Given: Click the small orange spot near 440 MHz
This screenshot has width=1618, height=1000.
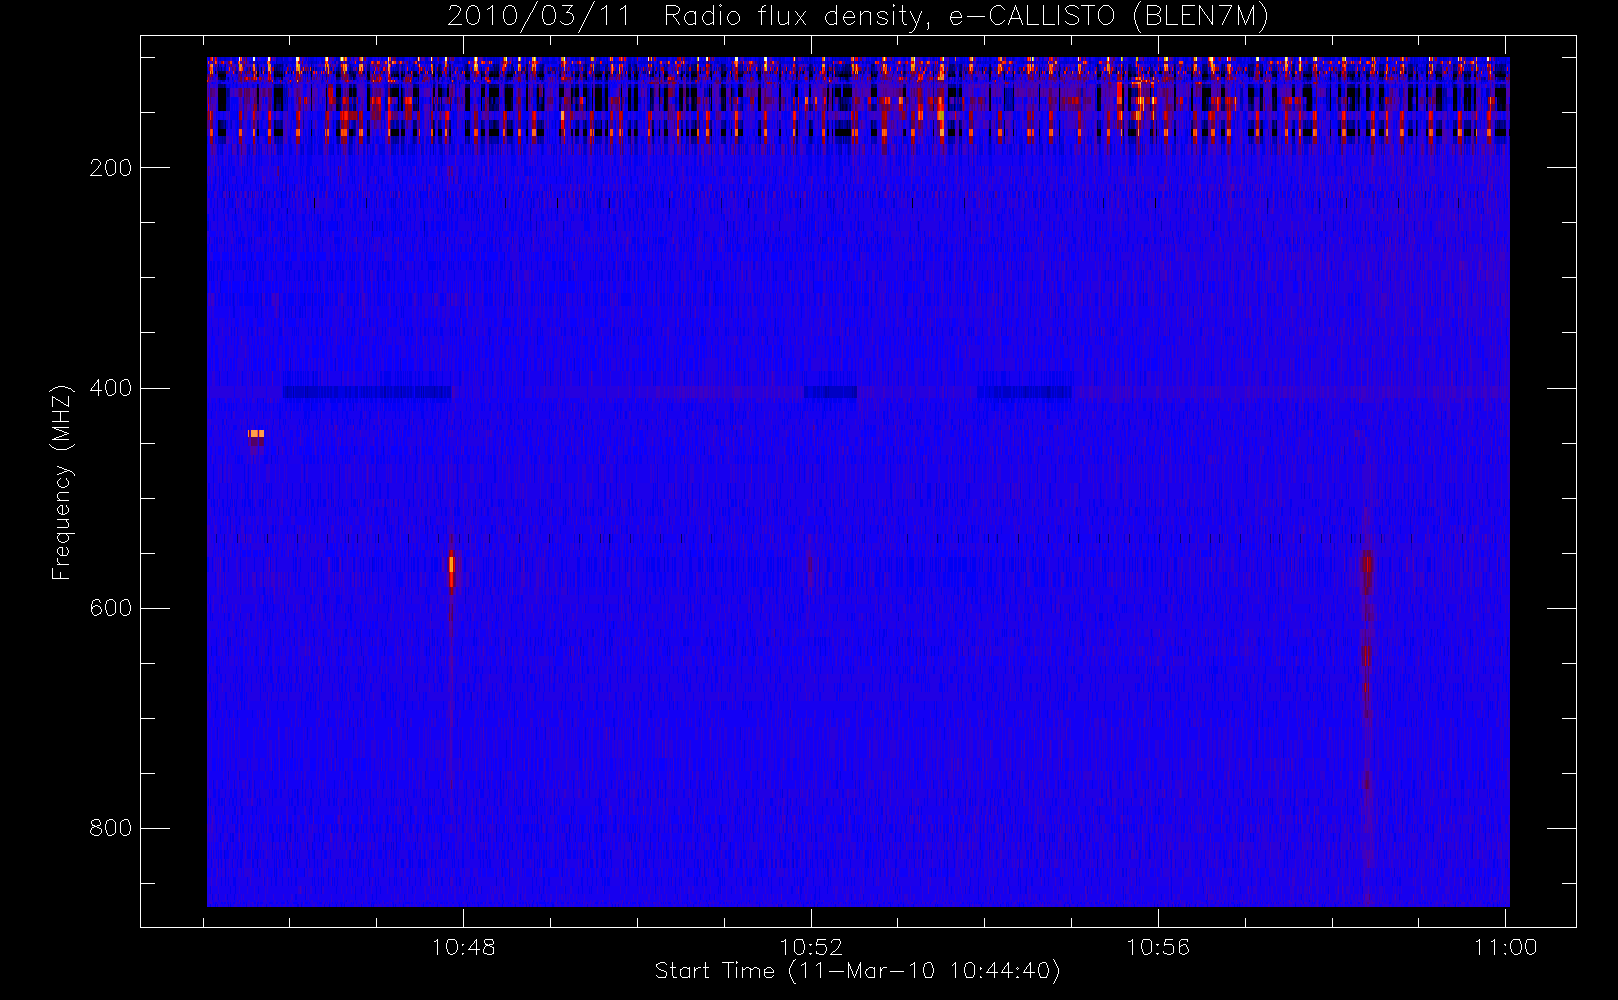Looking at the screenshot, I should tap(256, 434).
